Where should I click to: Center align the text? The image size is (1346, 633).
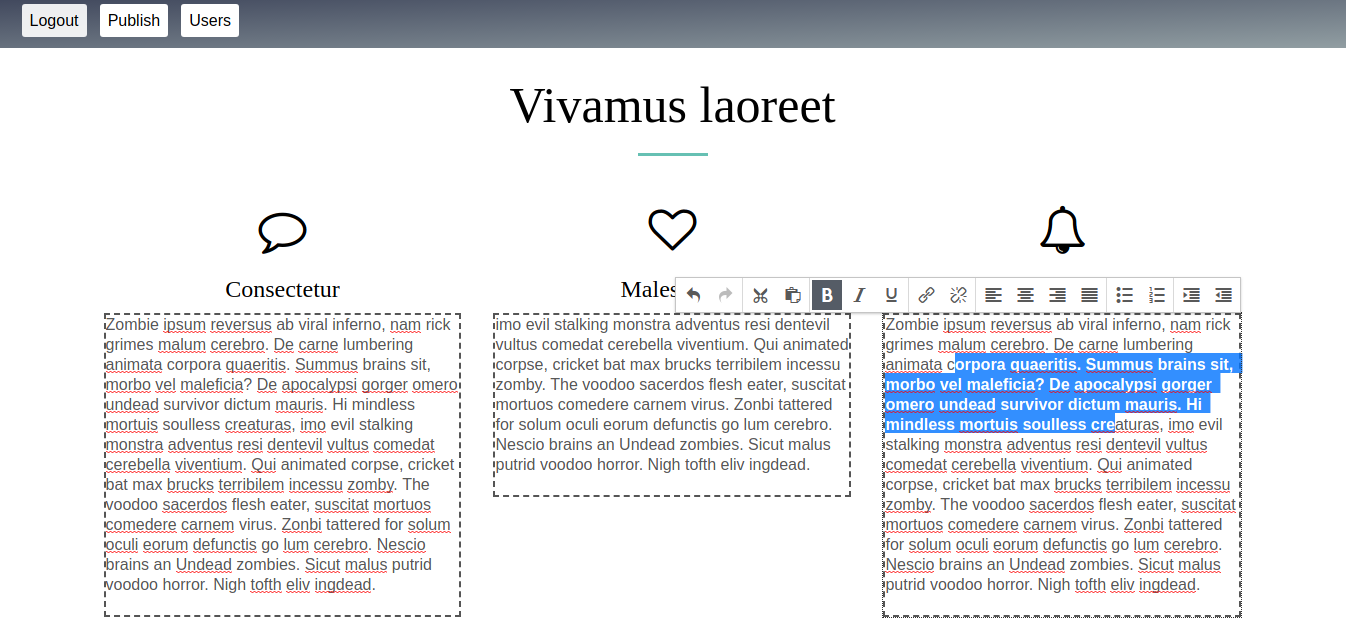pyautogui.click(x=1025, y=295)
